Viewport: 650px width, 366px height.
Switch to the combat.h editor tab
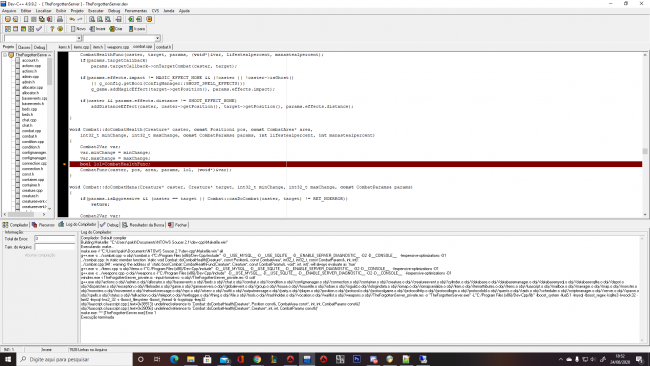[x=163, y=47]
